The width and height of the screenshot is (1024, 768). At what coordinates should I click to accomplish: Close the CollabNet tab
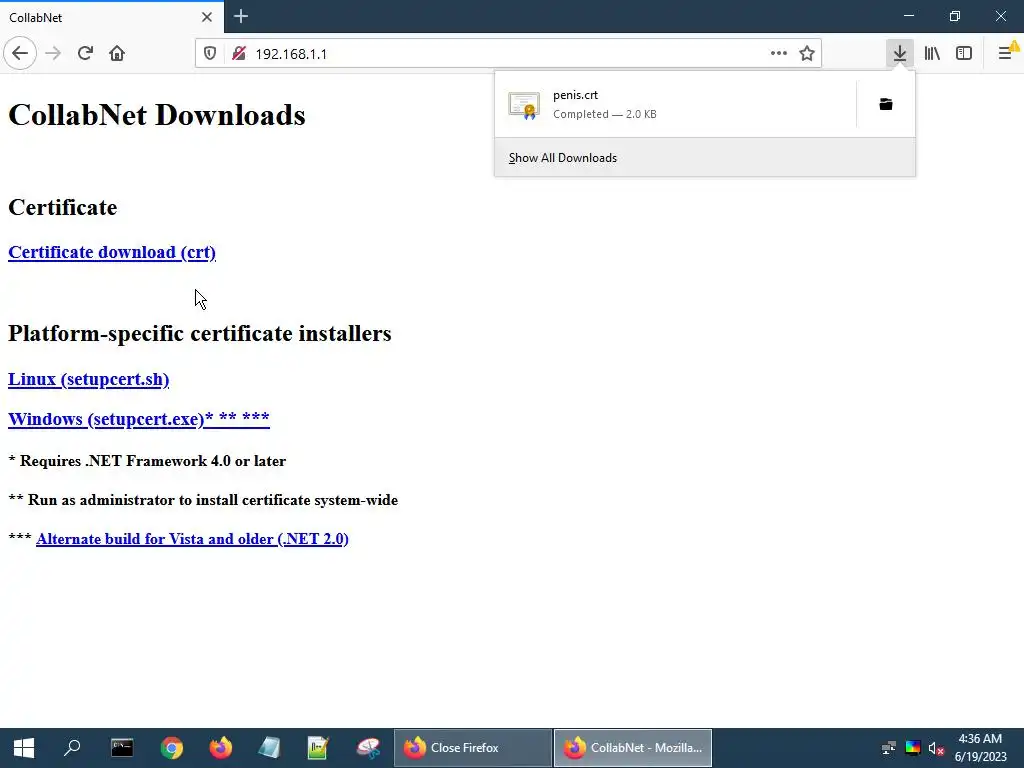tap(207, 17)
